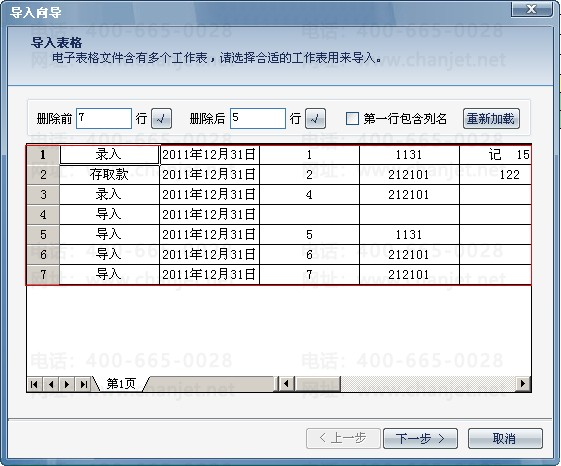Image resolution: width=561 pixels, height=466 pixels.
Task: Click the horizontal scrollbar right arrow
Action: point(523,384)
